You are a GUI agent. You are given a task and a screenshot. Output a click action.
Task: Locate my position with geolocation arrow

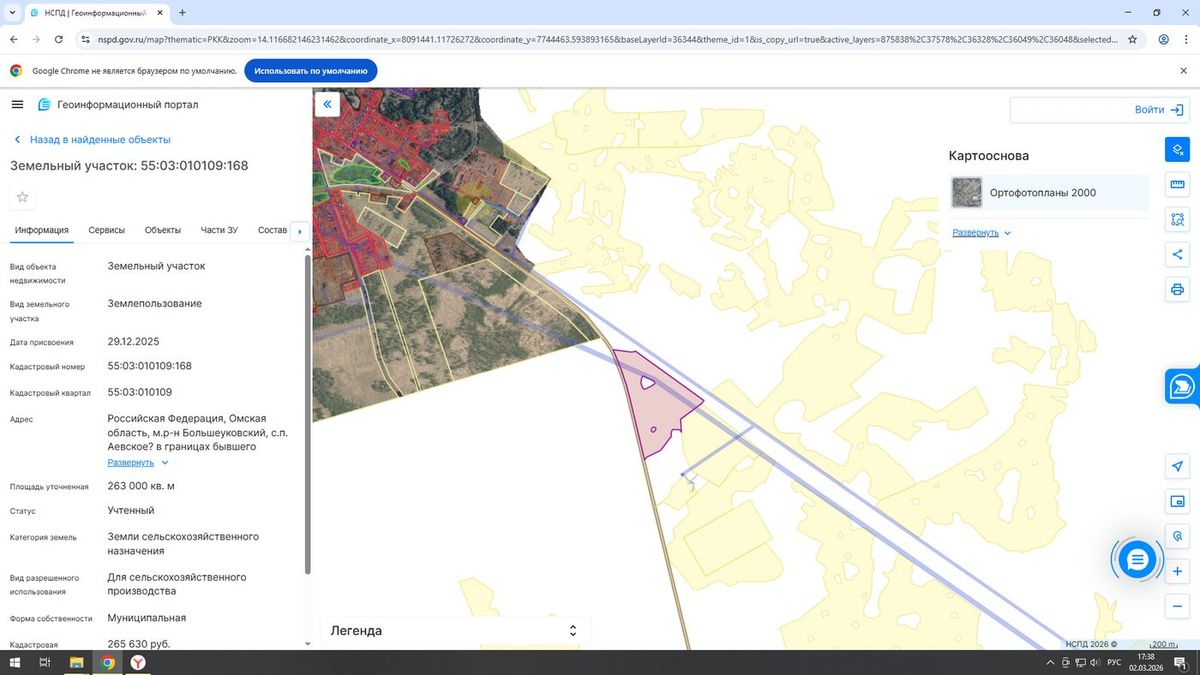click(x=1177, y=467)
